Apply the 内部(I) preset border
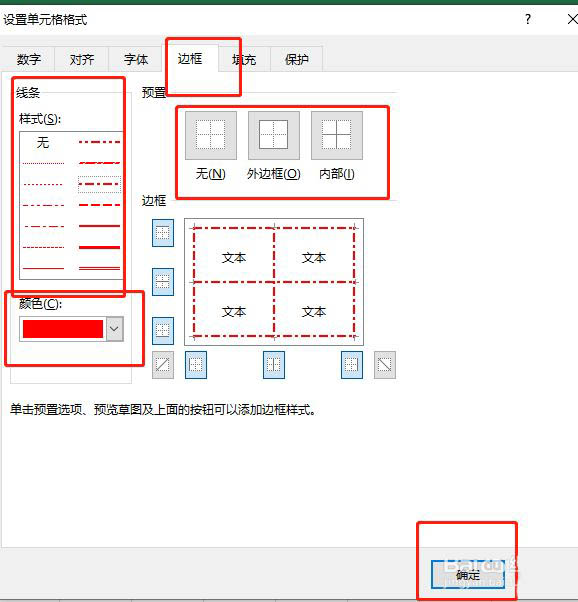Image resolution: width=578 pixels, height=602 pixels. pos(336,135)
